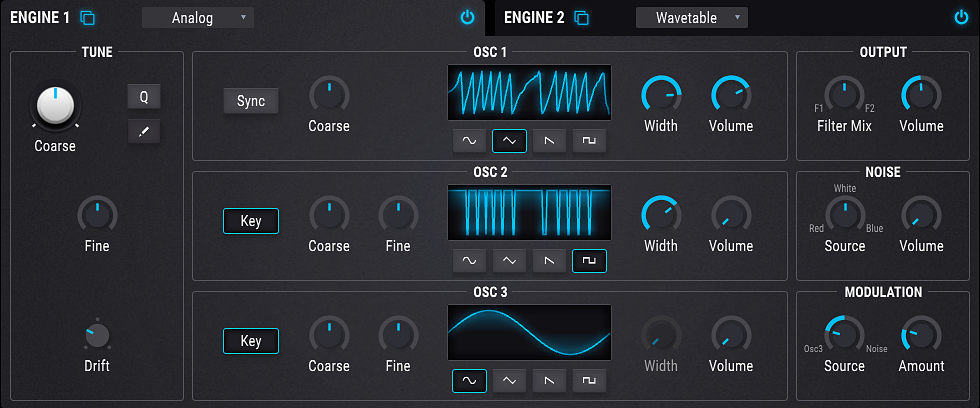Select sawtooth waveform for OSC 1
Viewport: 980px width, 408px height.
(549, 141)
